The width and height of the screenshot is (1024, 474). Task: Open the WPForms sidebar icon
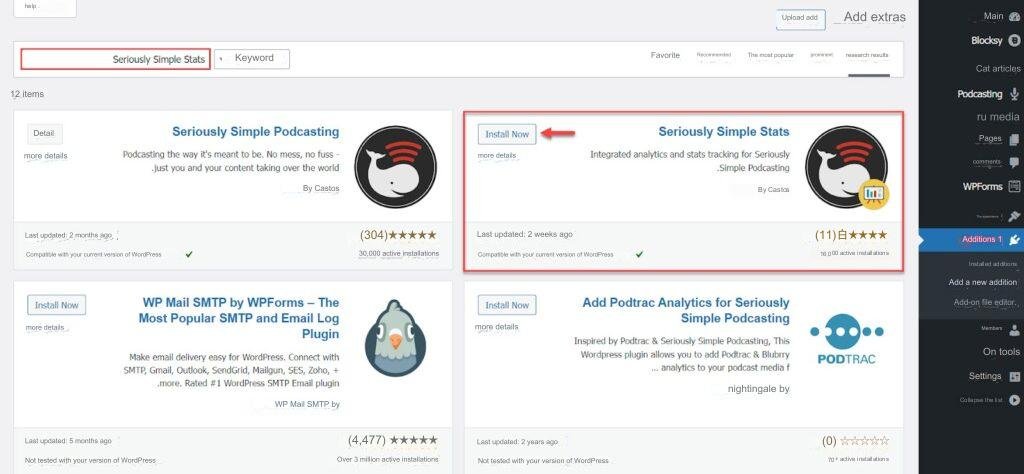pos(1014,187)
